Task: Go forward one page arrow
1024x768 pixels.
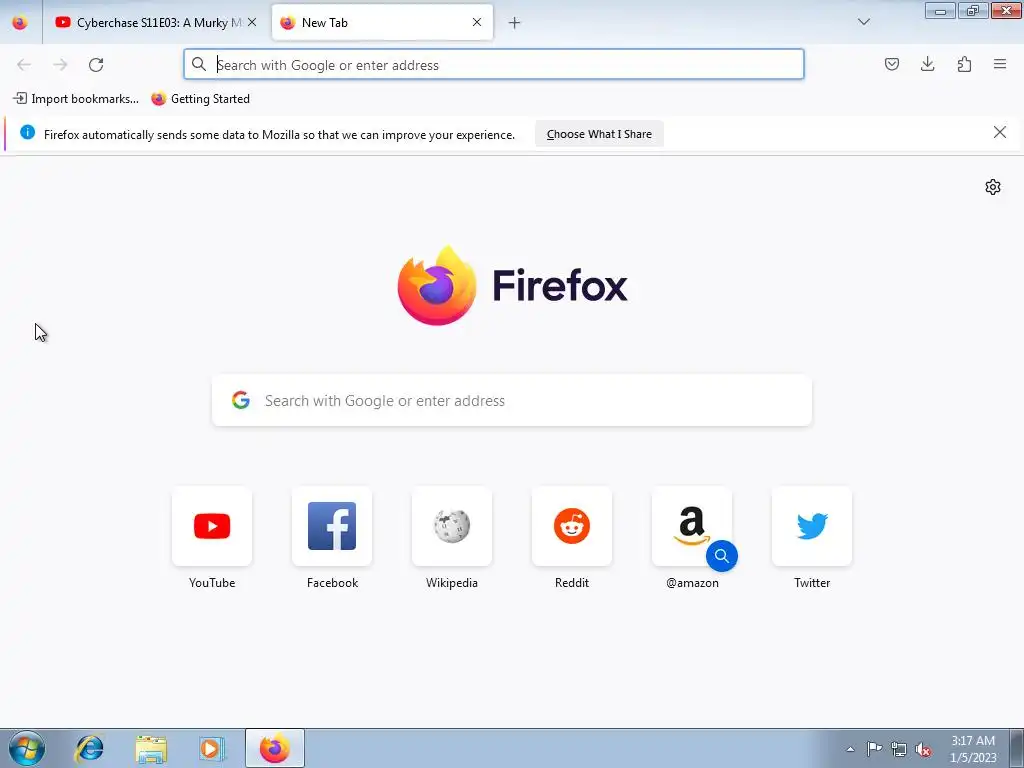Action: (x=60, y=64)
